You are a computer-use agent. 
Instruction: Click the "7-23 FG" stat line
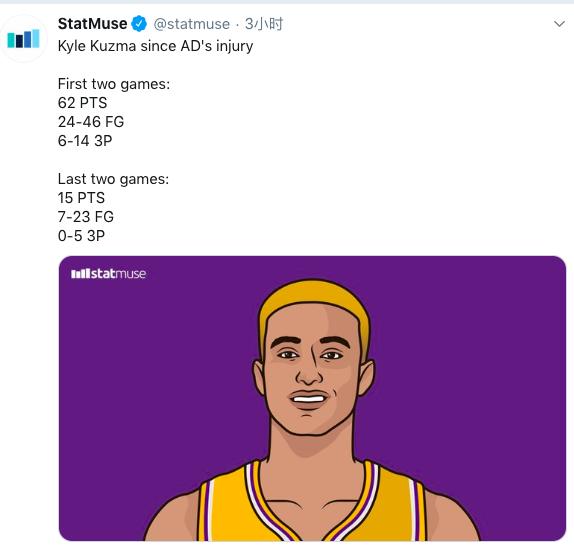click(x=86, y=217)
